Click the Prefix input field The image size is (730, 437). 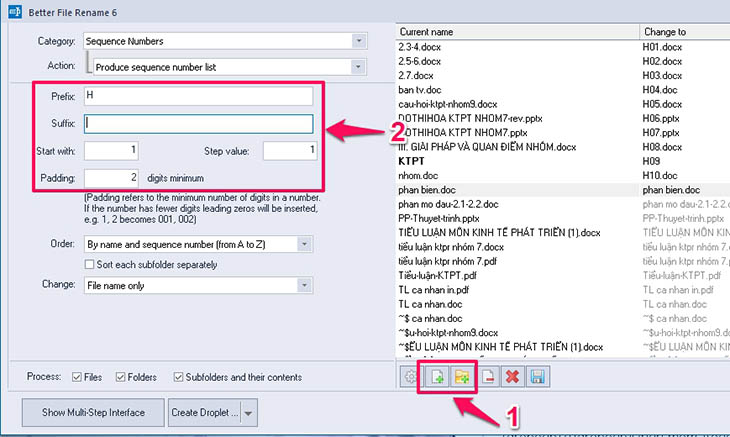click(x=198, y=96)
